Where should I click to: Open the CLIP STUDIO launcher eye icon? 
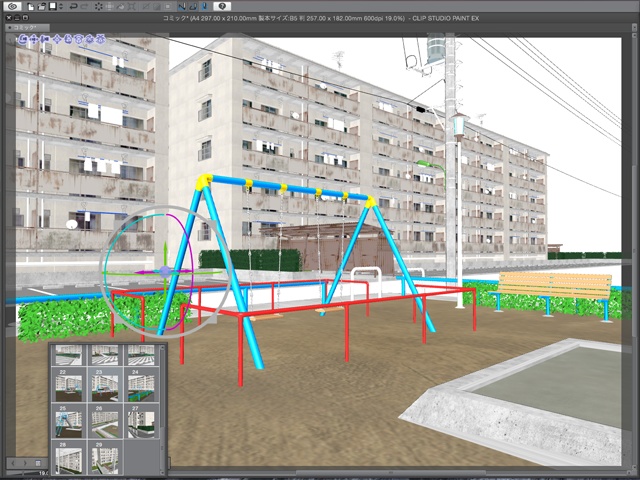tap(13, 7)
